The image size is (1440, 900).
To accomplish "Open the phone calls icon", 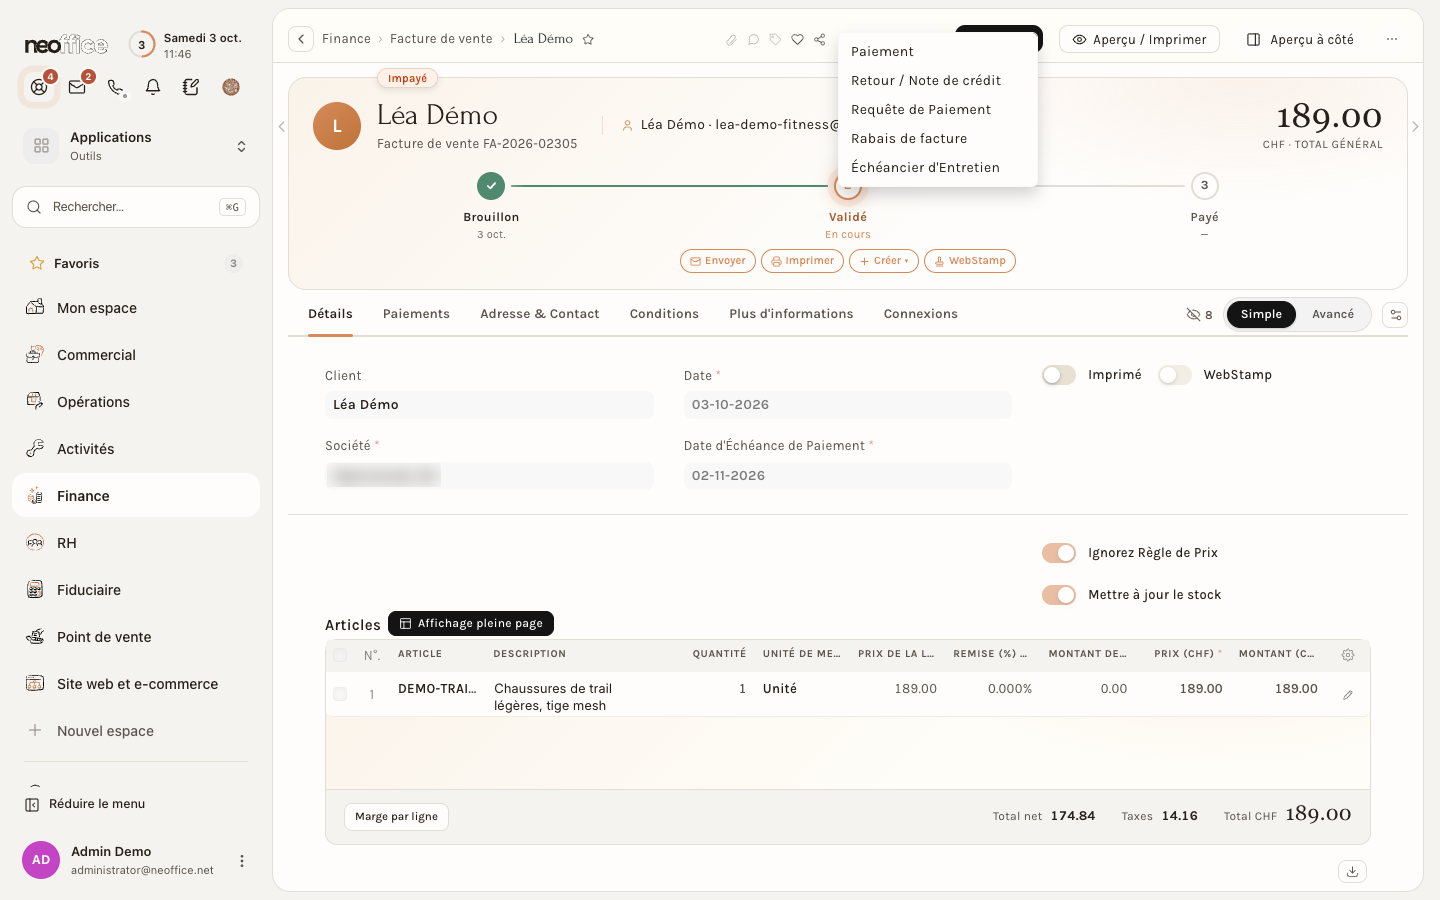I will click(x=116, y=87).
